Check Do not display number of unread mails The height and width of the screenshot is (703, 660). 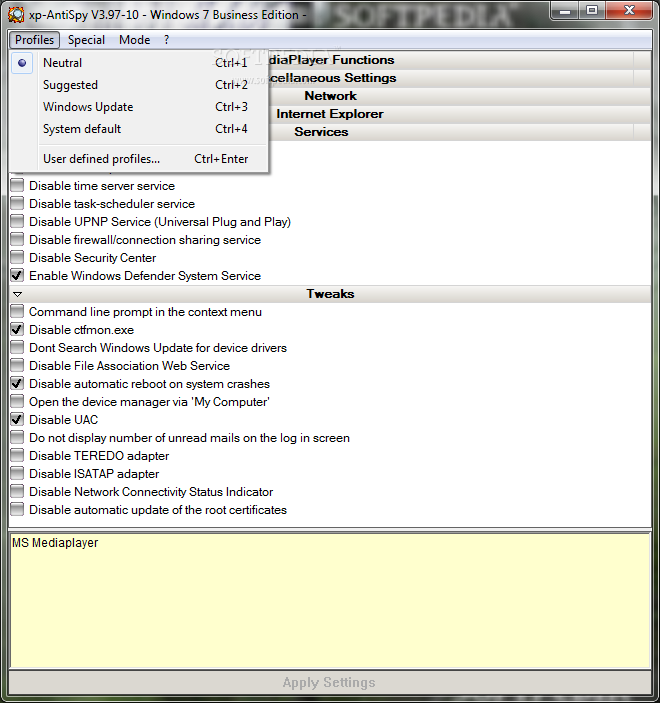coord(17,437)
